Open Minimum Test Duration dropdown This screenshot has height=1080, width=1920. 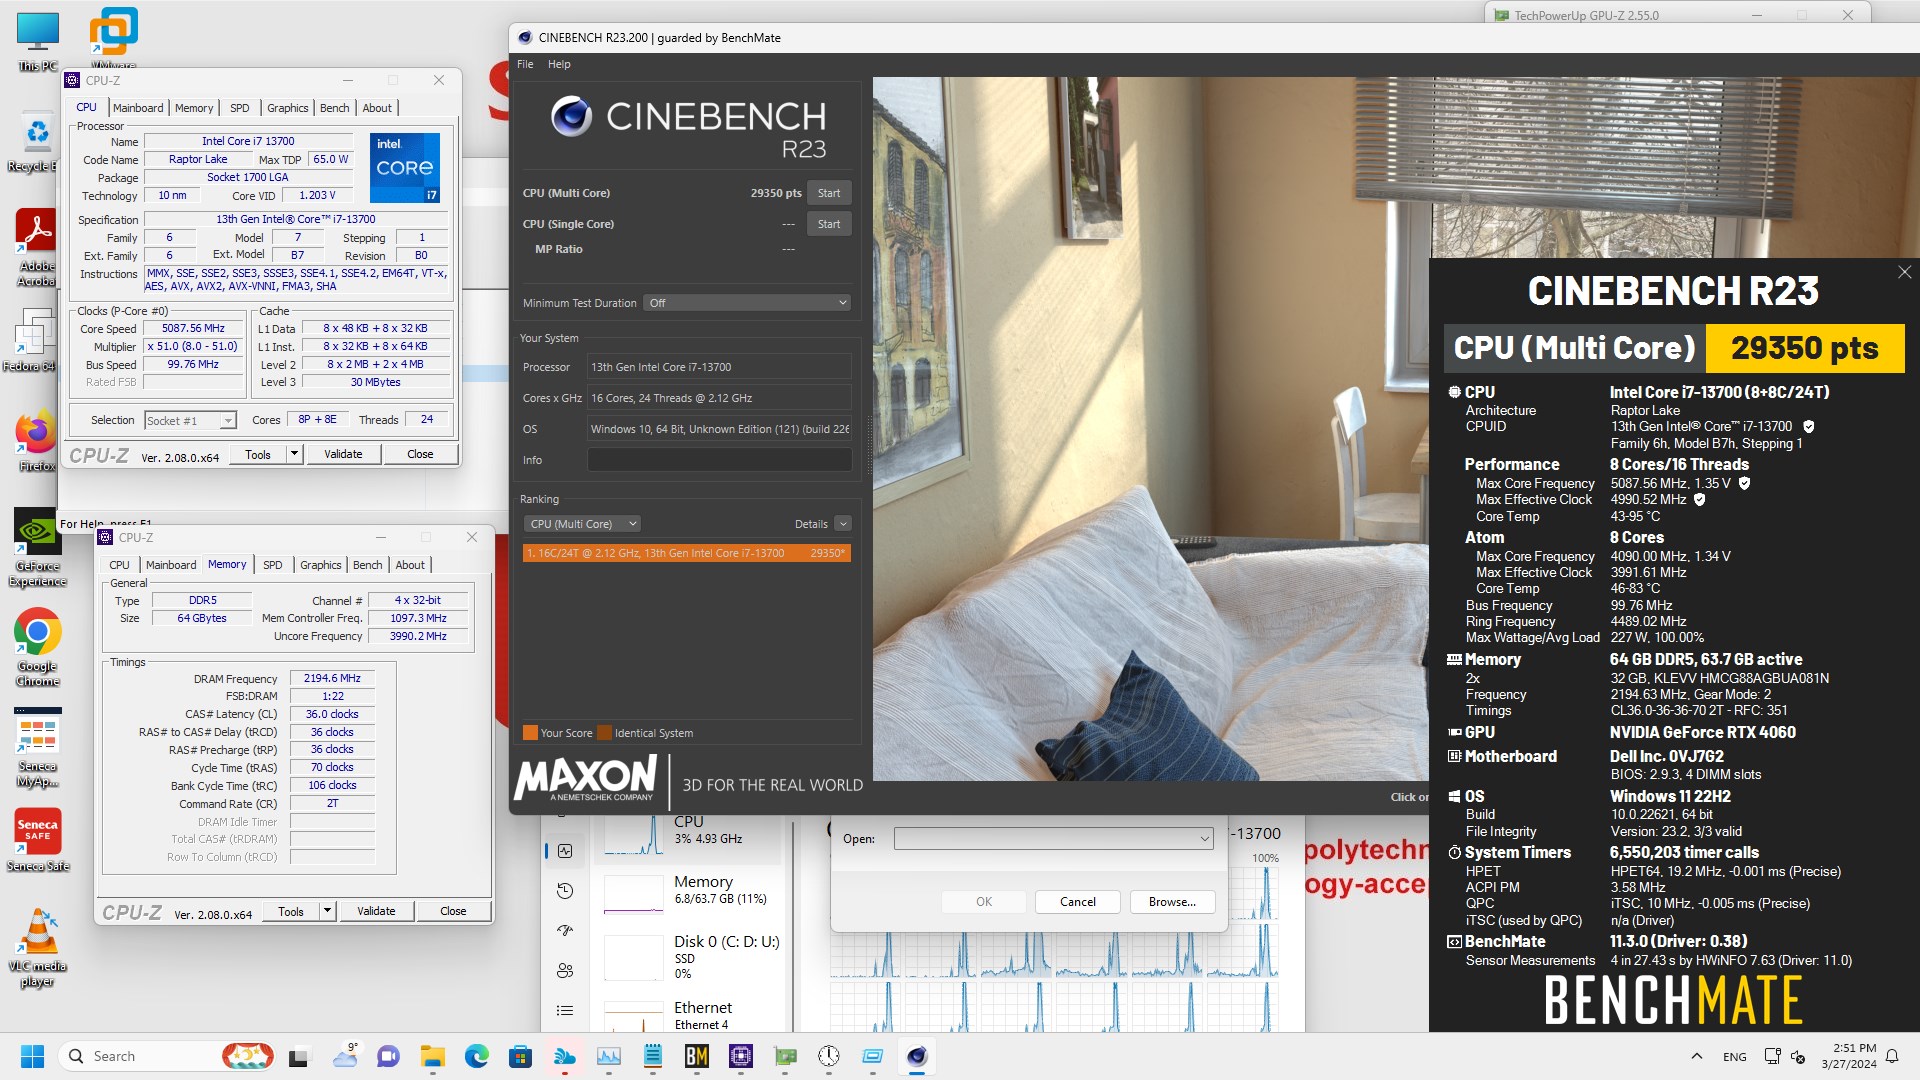(747, 303)
